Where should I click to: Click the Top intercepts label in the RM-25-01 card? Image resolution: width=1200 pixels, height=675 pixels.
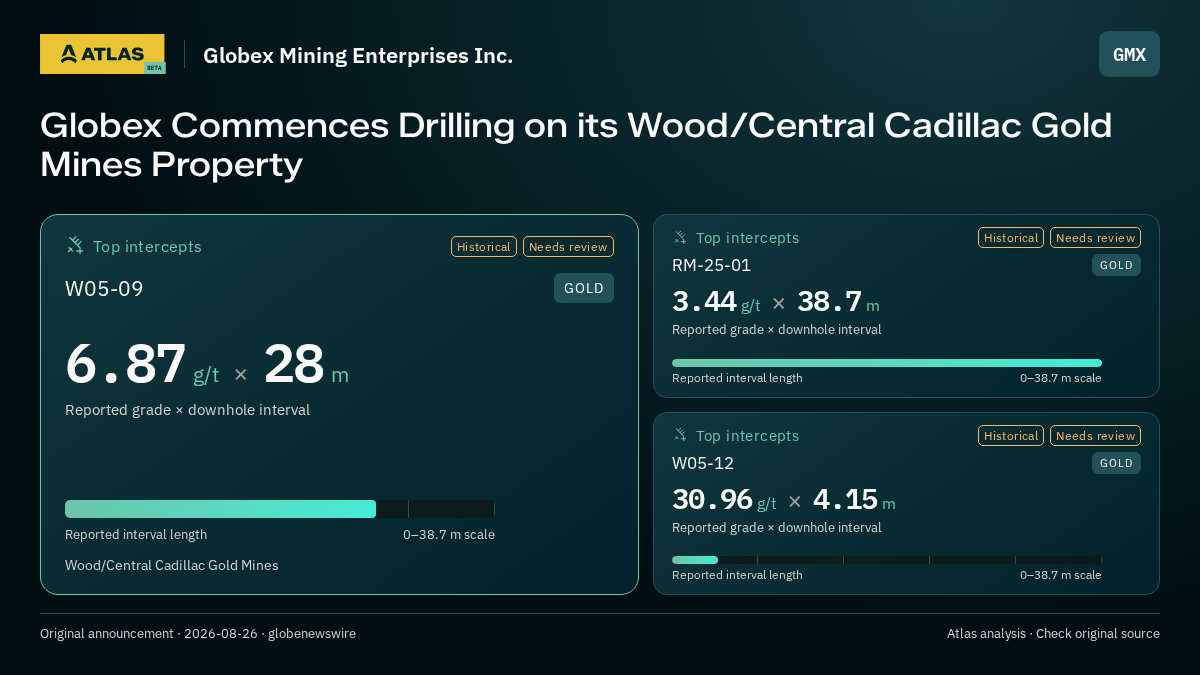[x=747, y=238]
